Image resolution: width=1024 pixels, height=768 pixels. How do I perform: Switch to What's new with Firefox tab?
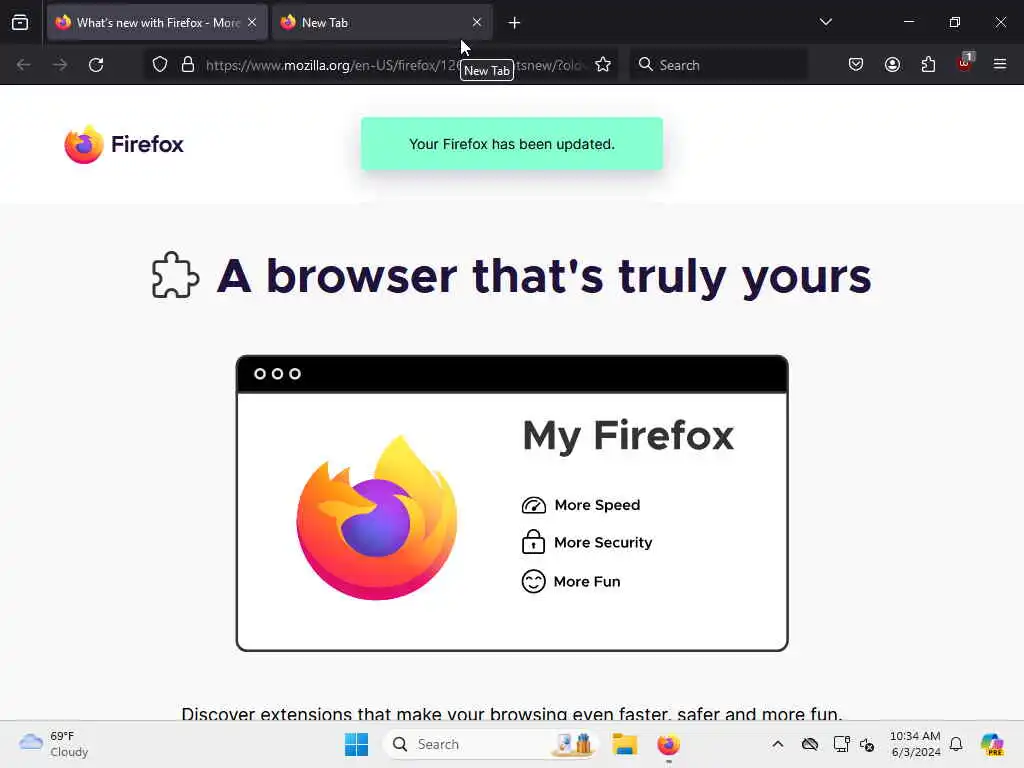tap(157, 22)
